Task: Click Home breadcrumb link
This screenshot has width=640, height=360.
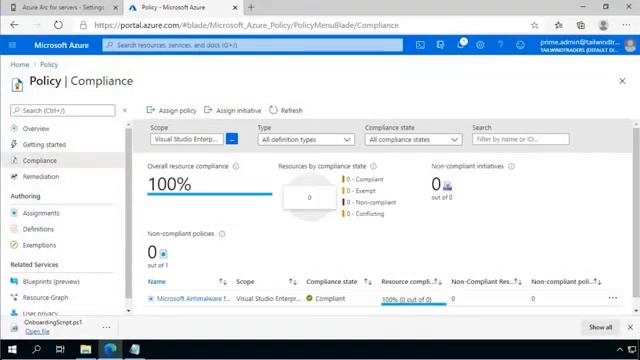Action: click(20, 64)
